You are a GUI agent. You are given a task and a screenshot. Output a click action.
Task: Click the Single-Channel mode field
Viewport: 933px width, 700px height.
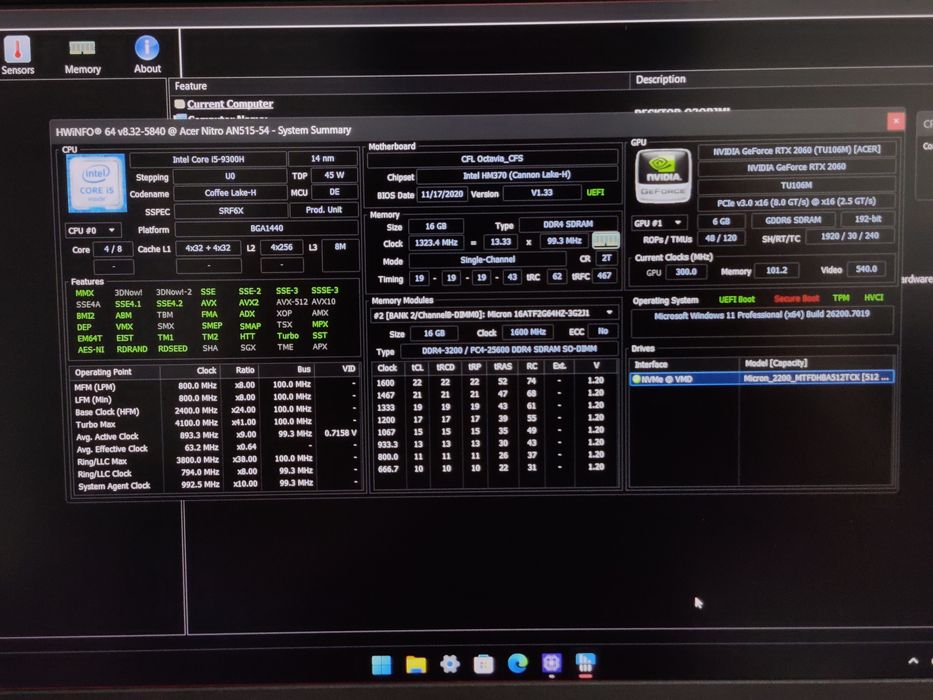[487, 260]
